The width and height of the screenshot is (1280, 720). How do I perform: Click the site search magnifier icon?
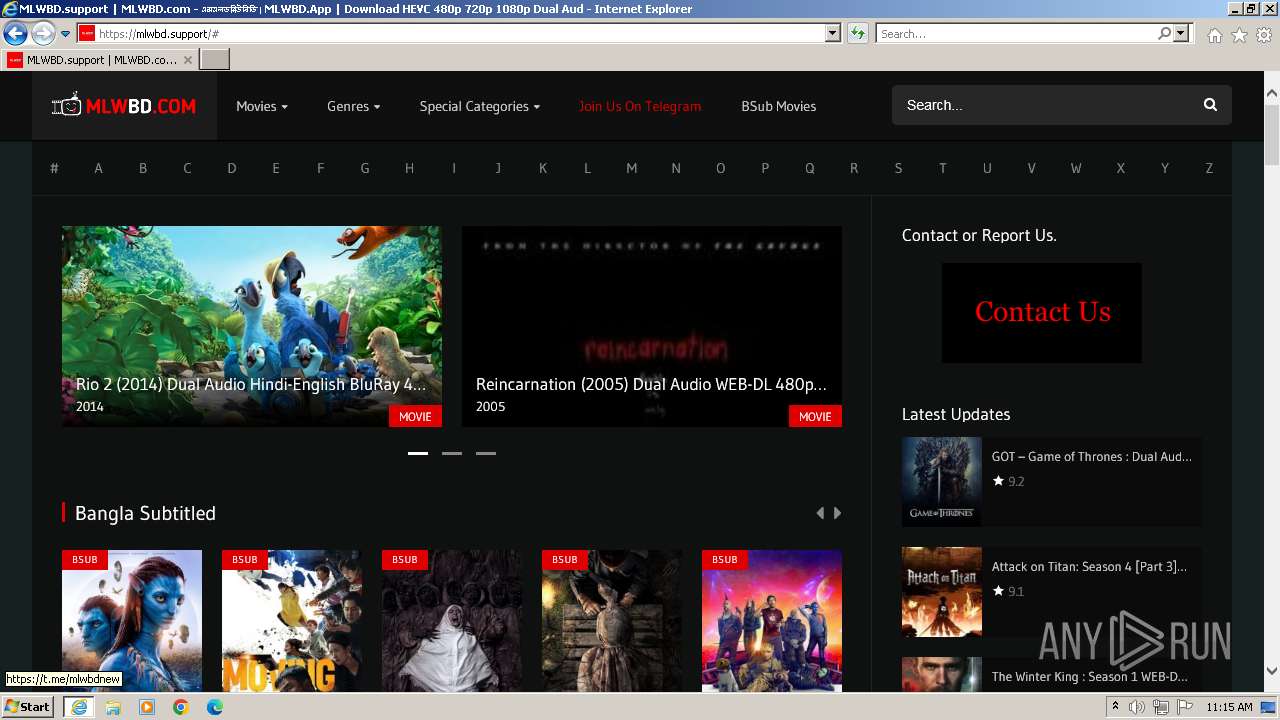[x=1210, y=105]
